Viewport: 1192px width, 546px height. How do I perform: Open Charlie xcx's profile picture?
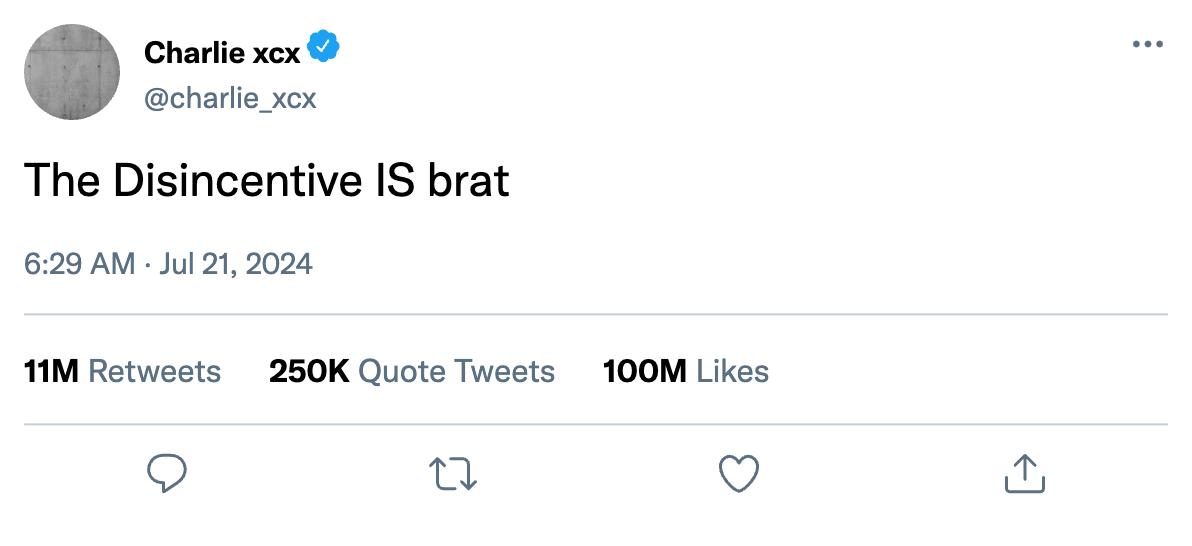tap(72, 72)
